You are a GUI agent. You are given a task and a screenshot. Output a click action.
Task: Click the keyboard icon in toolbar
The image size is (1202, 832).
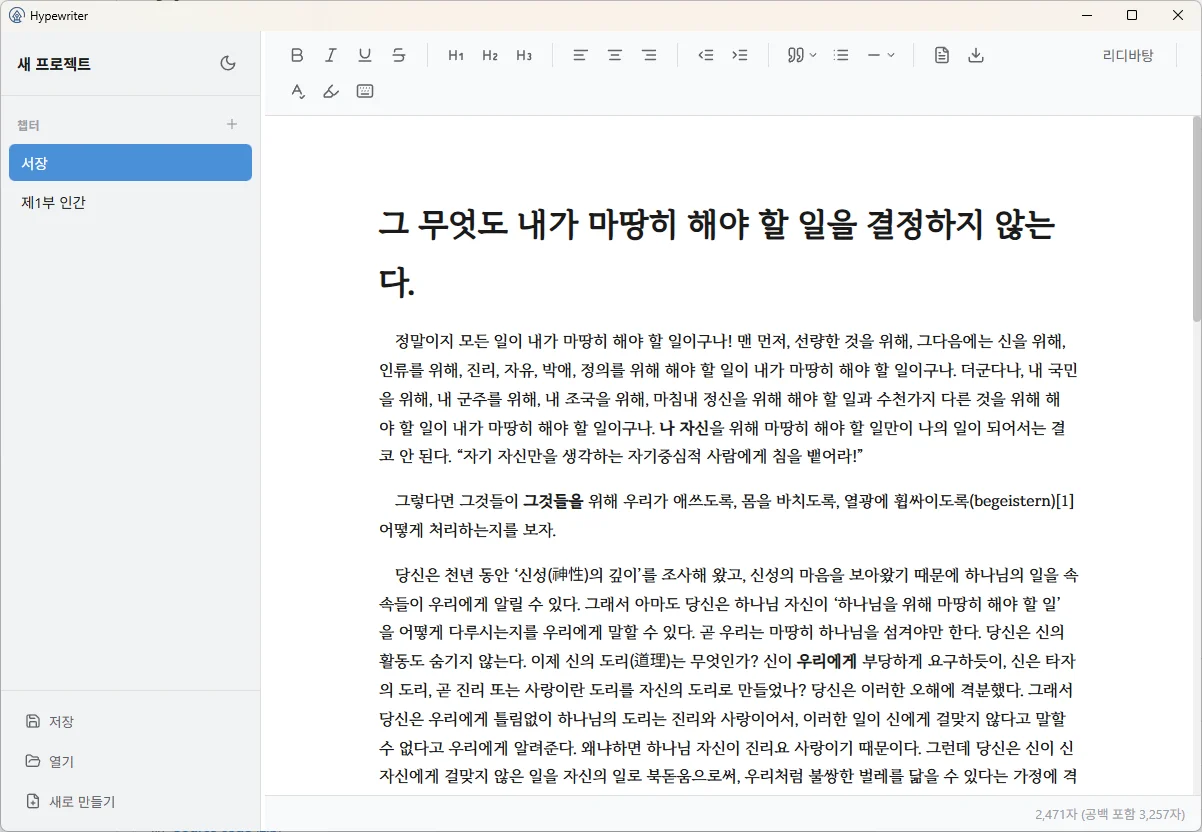365,91
